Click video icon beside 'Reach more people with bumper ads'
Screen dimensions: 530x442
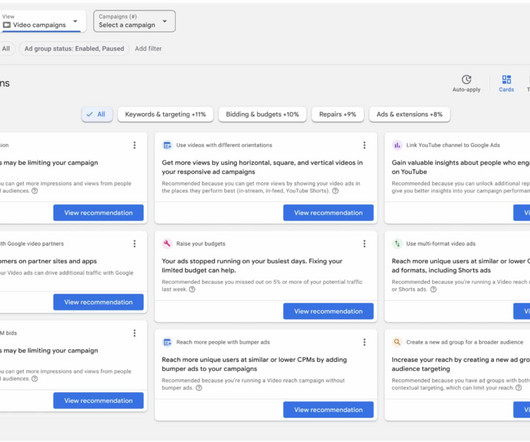(x=167, y=342)
